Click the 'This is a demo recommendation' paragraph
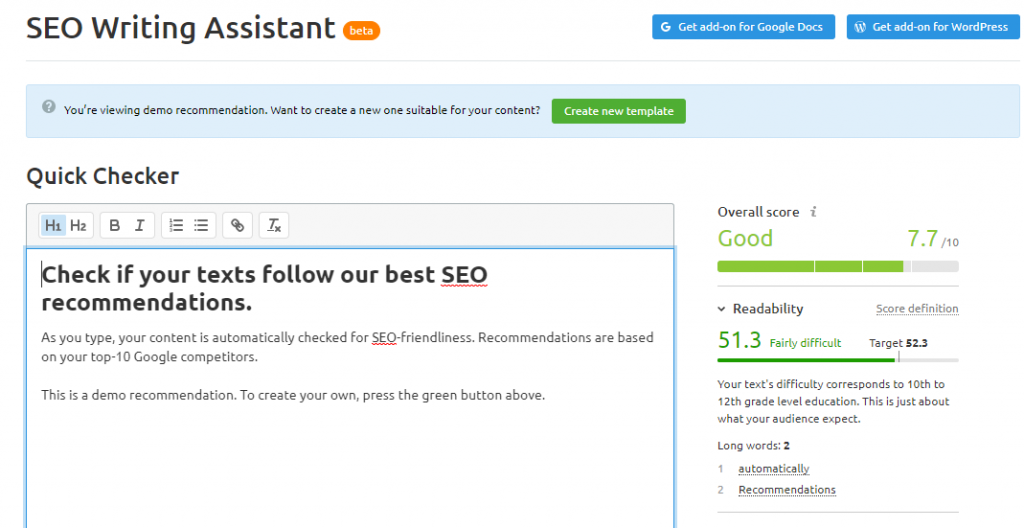 [x=293, y=395]
